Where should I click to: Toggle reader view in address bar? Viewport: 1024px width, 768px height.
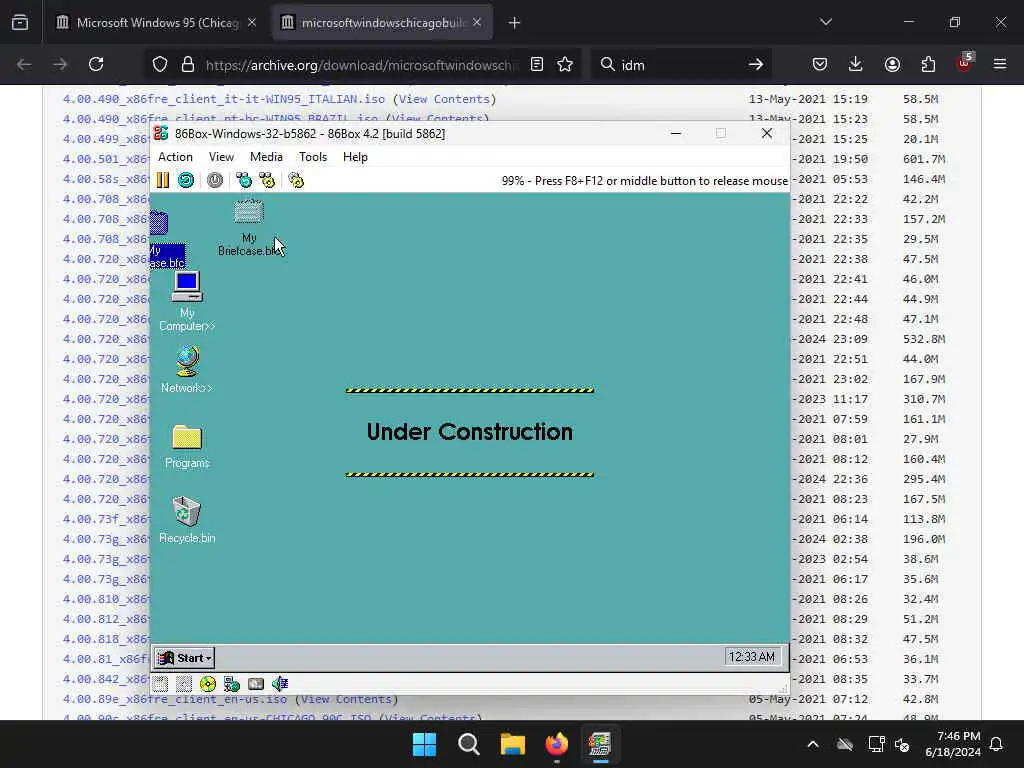pos(537,64)
